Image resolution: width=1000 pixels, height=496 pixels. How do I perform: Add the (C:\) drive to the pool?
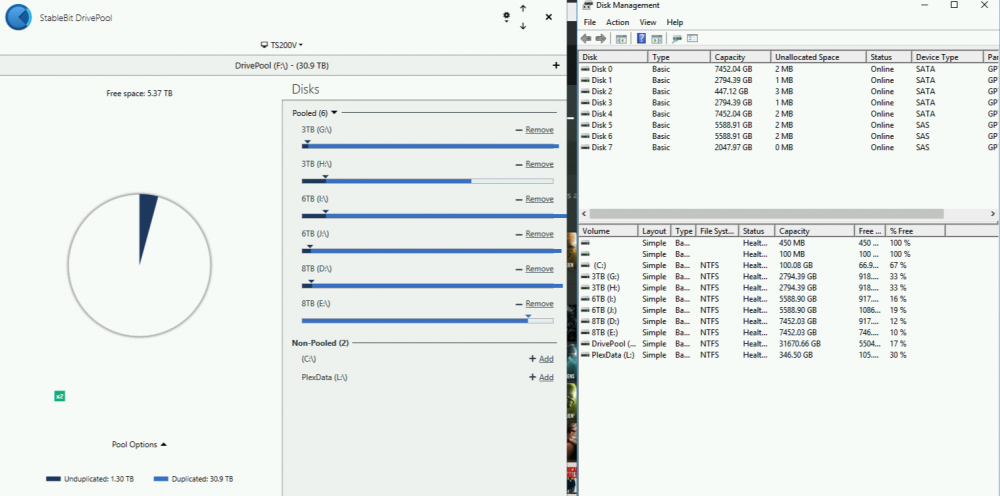tap(546, 359)
